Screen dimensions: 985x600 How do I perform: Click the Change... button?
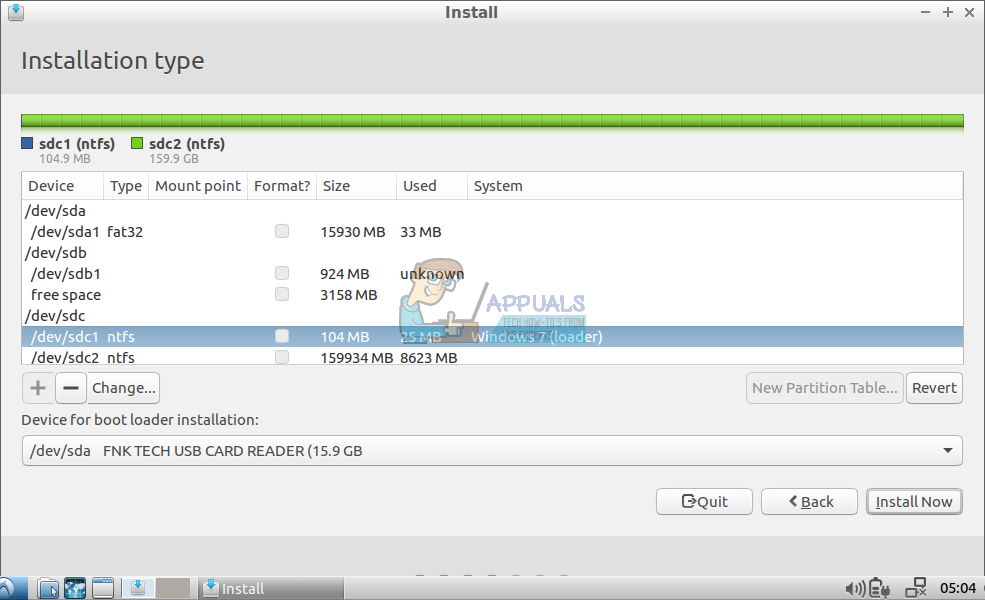(124, 388)
